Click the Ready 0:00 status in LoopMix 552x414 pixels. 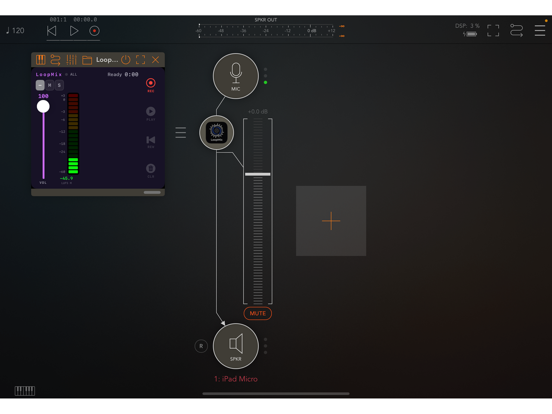pos(123,75)
